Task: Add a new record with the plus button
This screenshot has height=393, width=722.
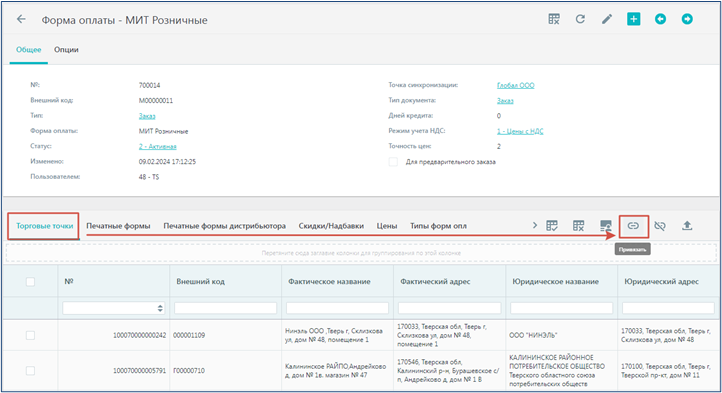Action: [x=634, y=19]
